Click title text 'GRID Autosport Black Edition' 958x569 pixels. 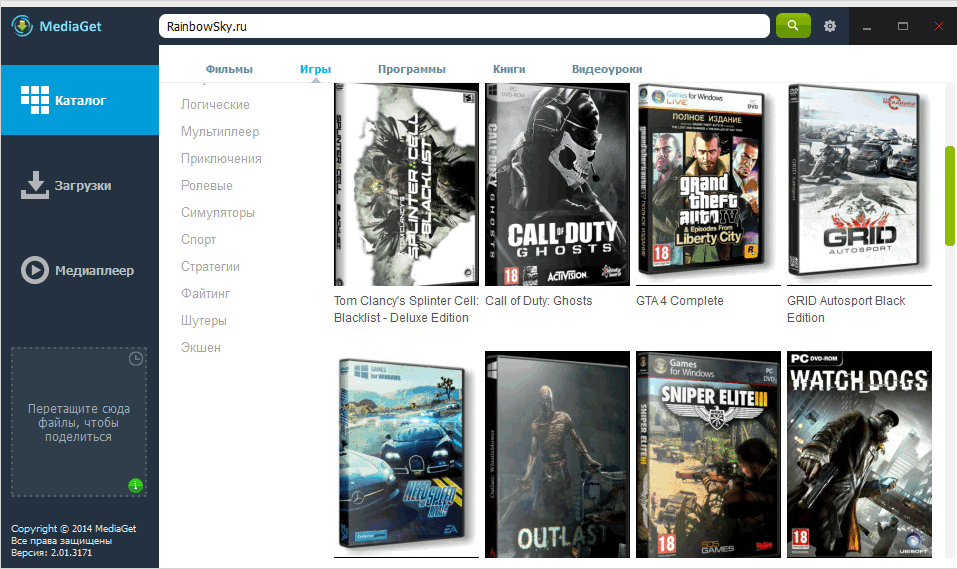846,309
